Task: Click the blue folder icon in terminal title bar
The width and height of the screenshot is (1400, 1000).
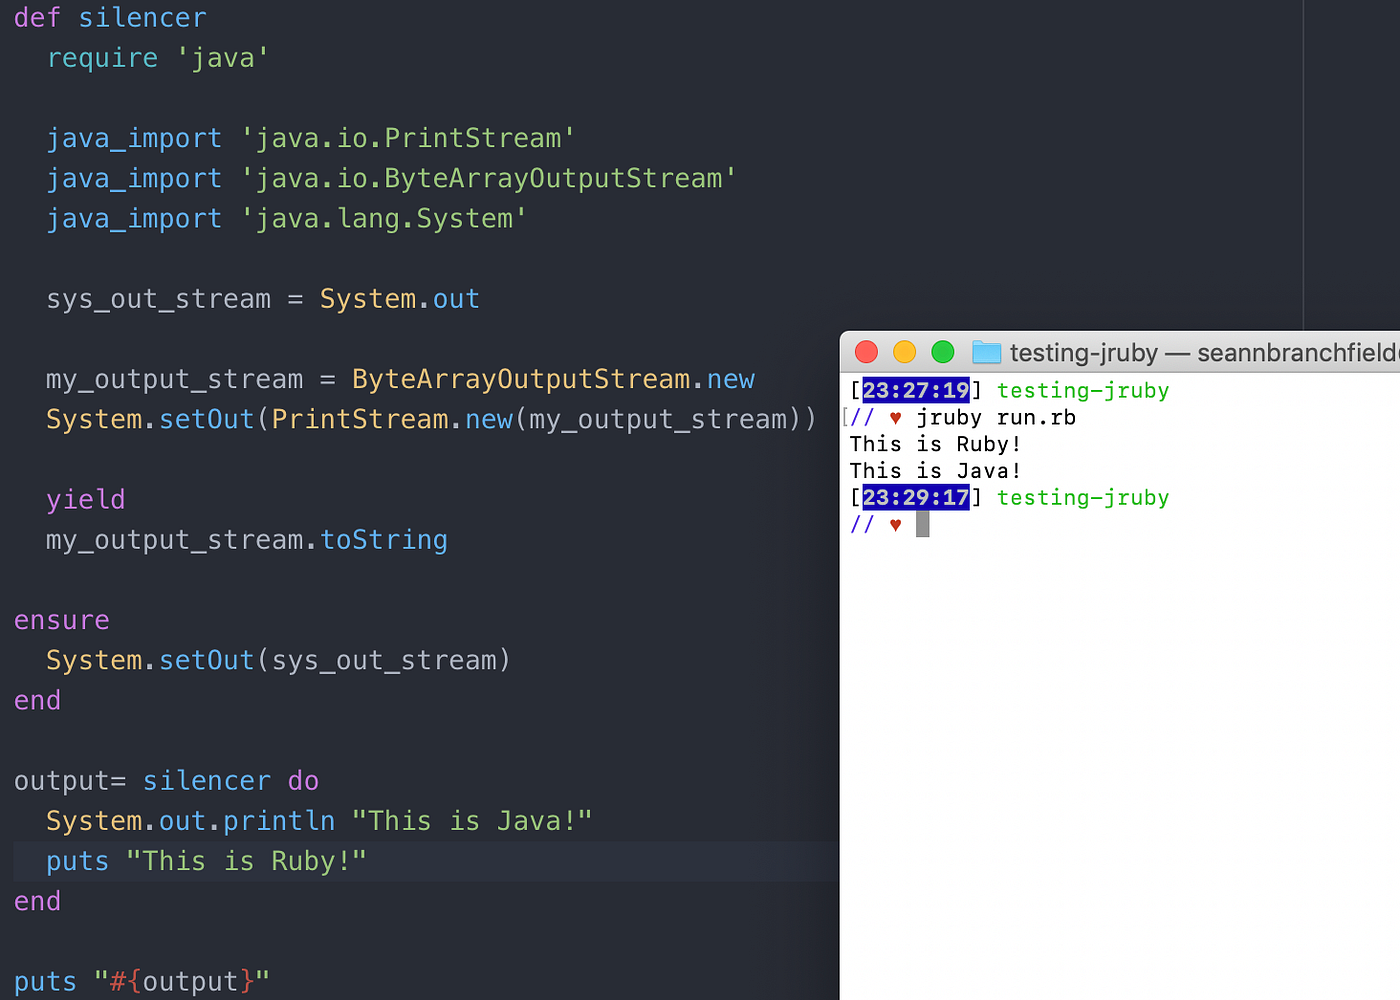Action: click(986, 352)
